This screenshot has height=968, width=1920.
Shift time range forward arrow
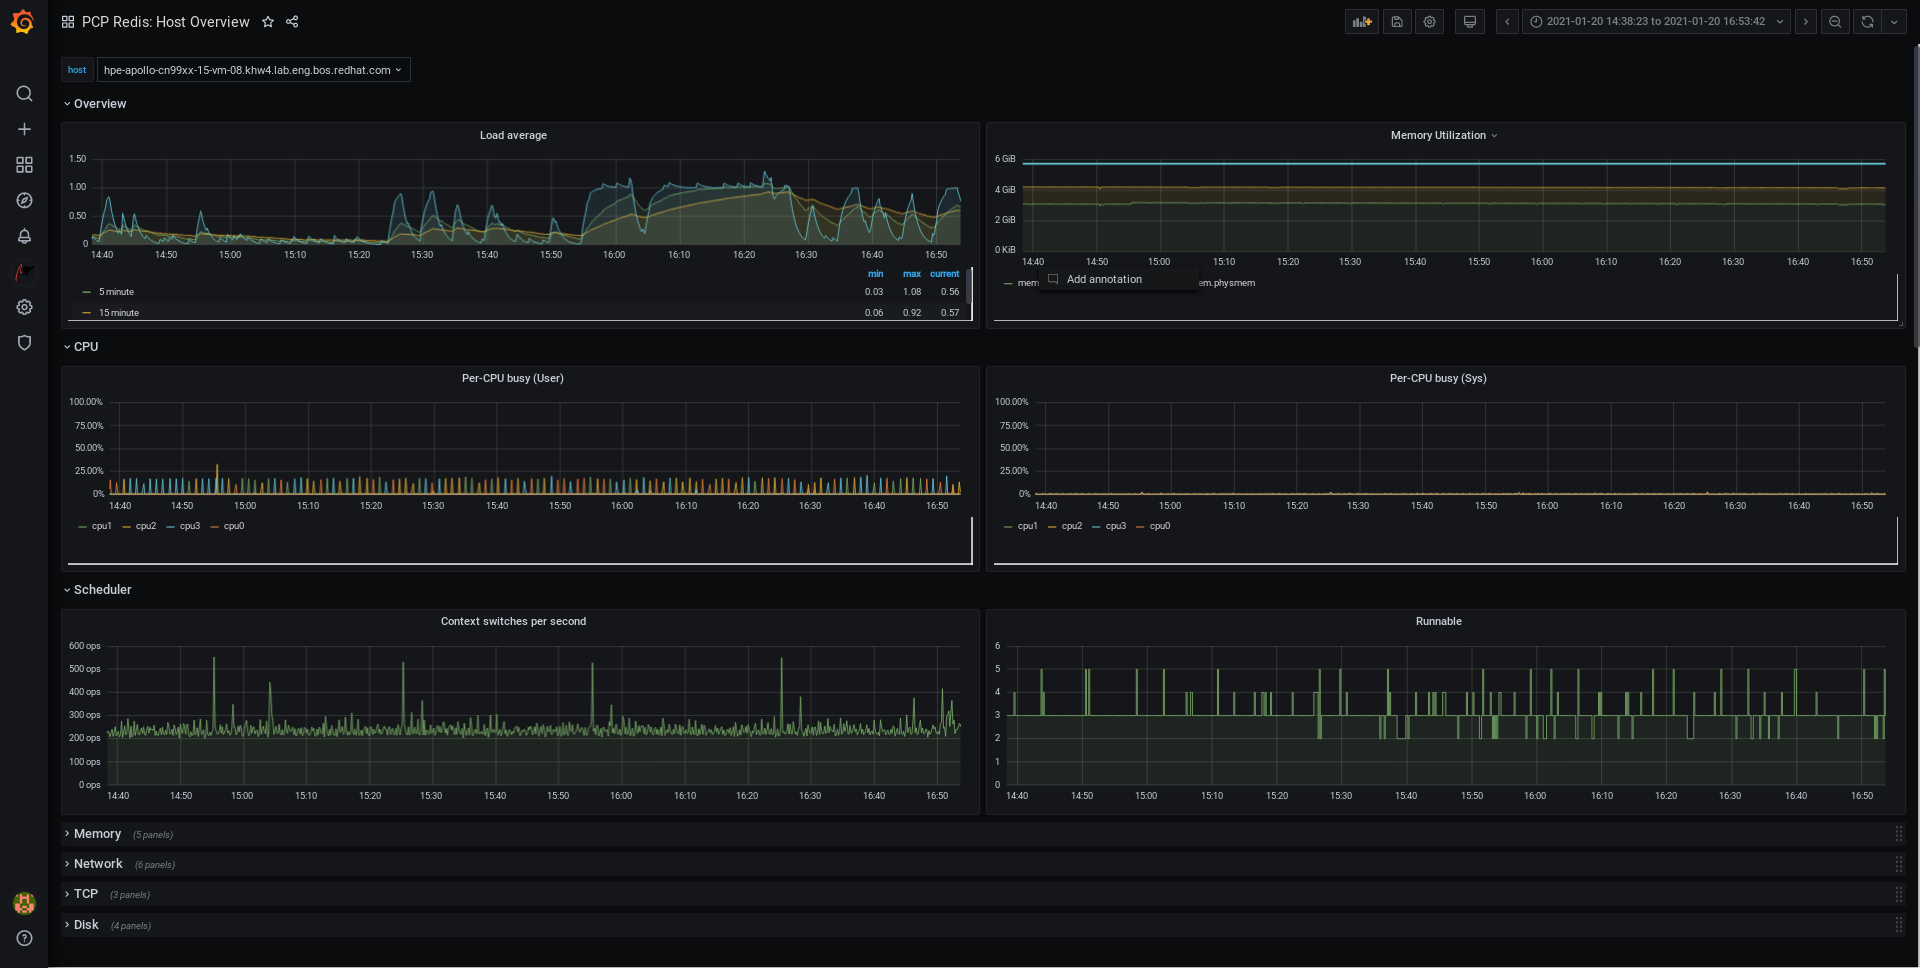coord(1805,22)
